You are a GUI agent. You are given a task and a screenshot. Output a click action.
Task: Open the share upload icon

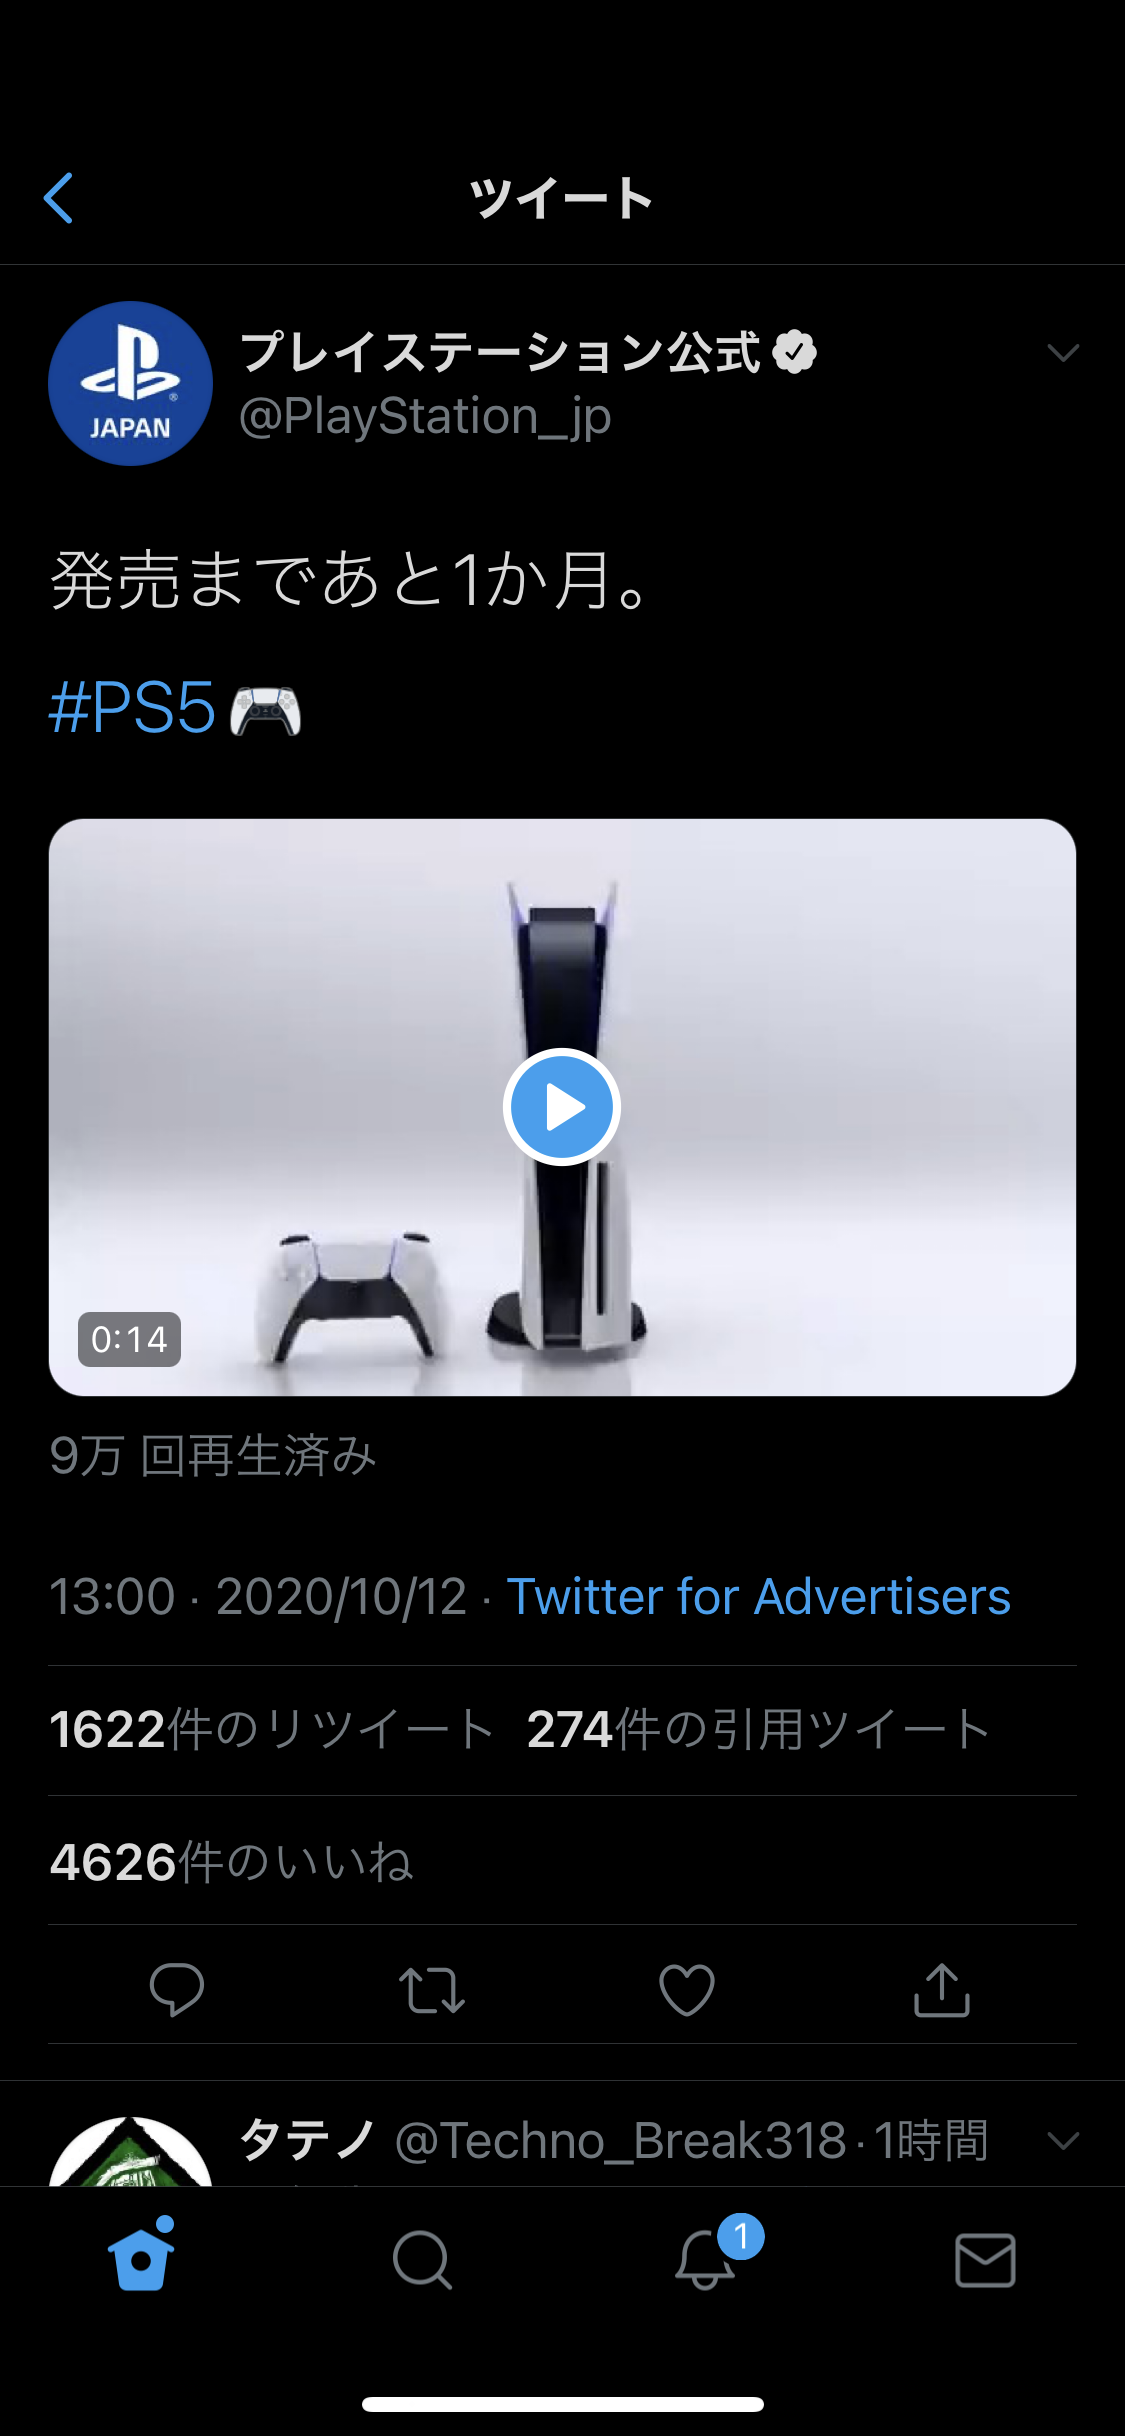(942, 1989)
